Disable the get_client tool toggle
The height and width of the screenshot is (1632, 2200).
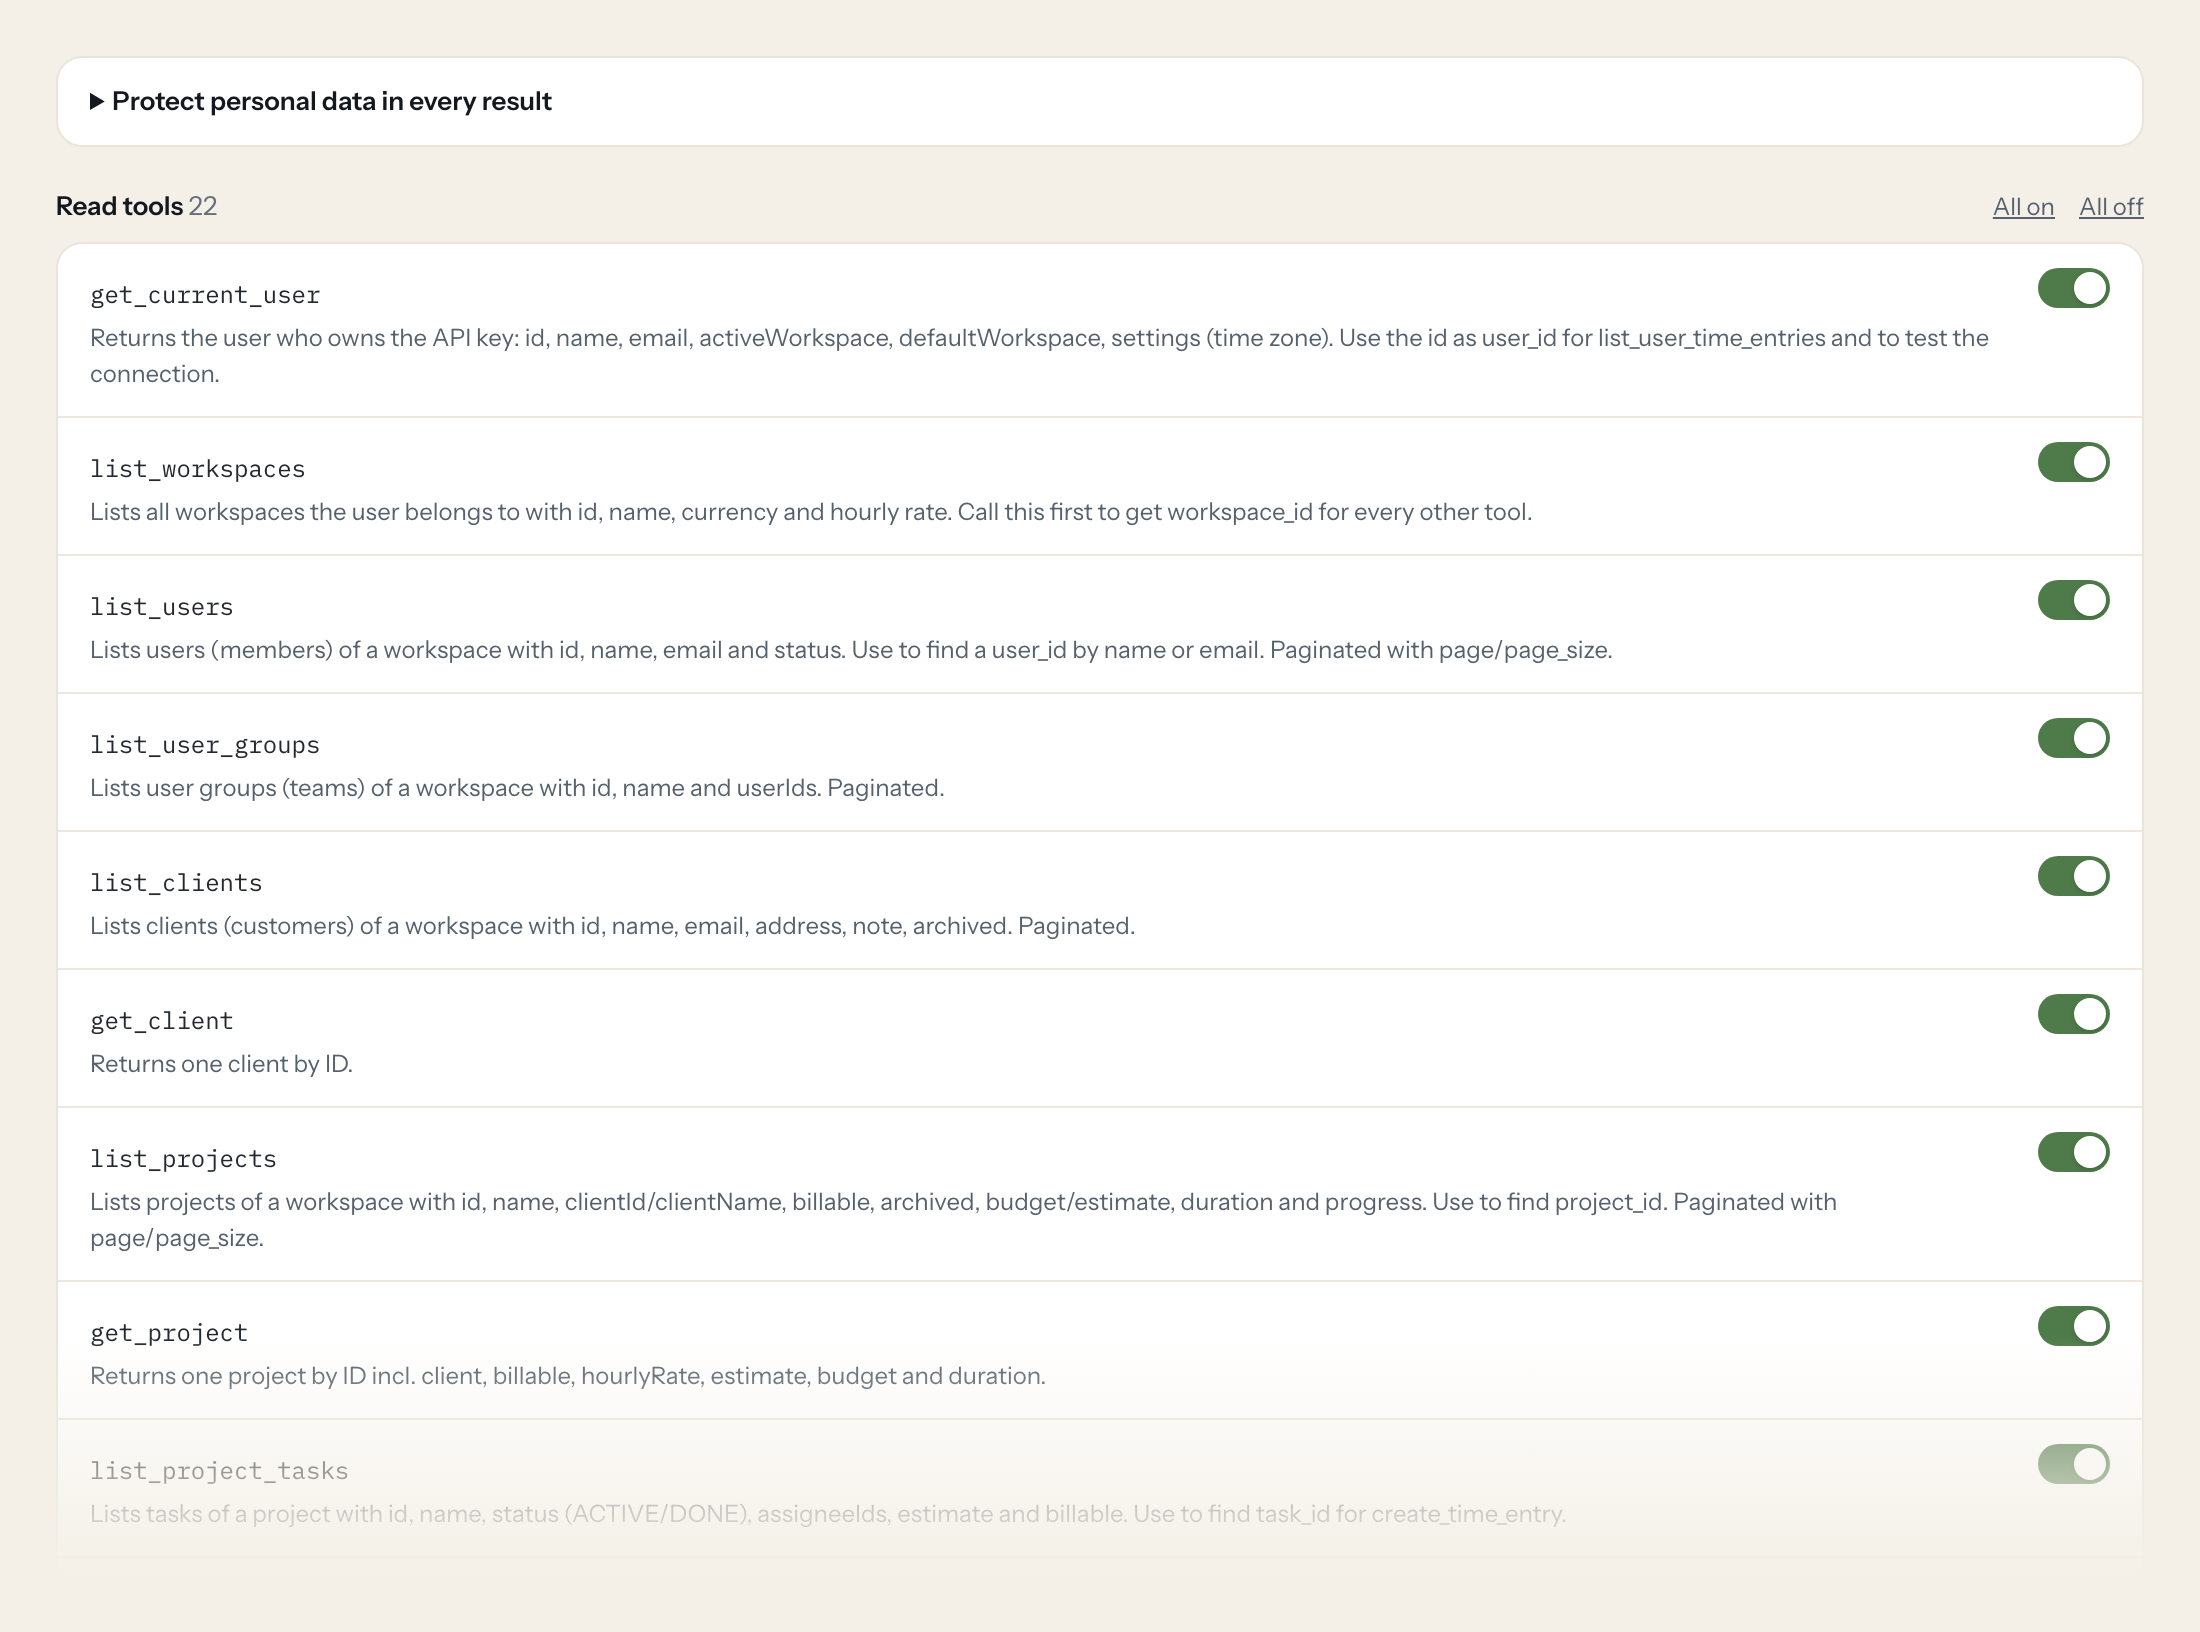coord(2073,1014)
